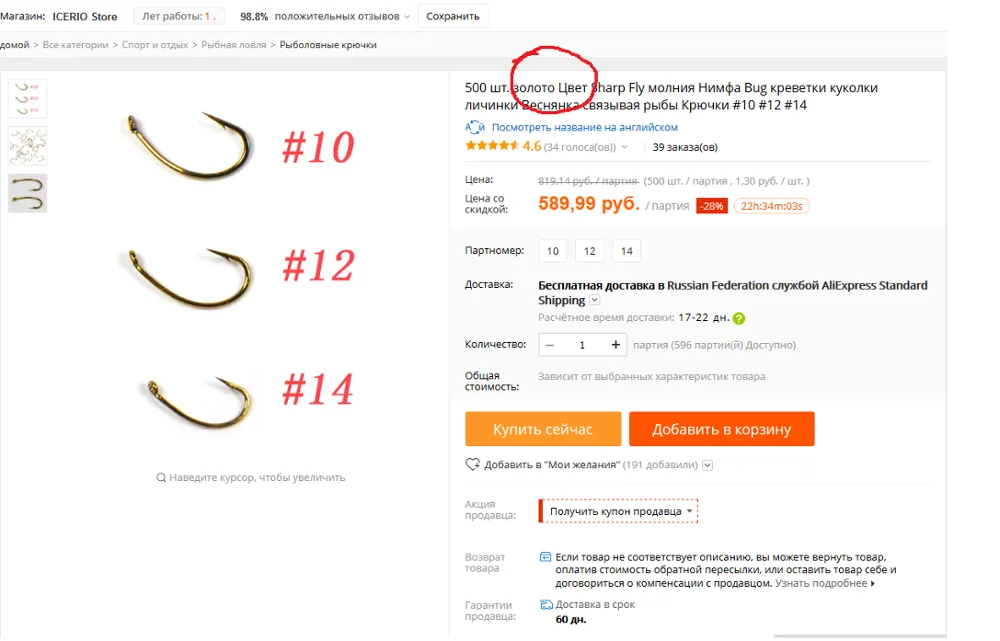The image size is (1000, 641).
Task: Click the magnifier zoom icon under the image
Action: 161,477
